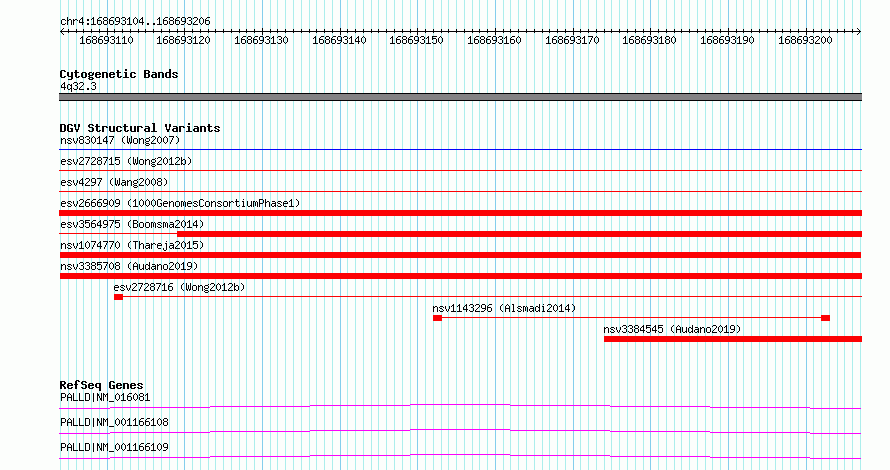Screen dimensions: 890x470
Task: Click the DGV Structural Variants track title
Action: tap(140, 128)
